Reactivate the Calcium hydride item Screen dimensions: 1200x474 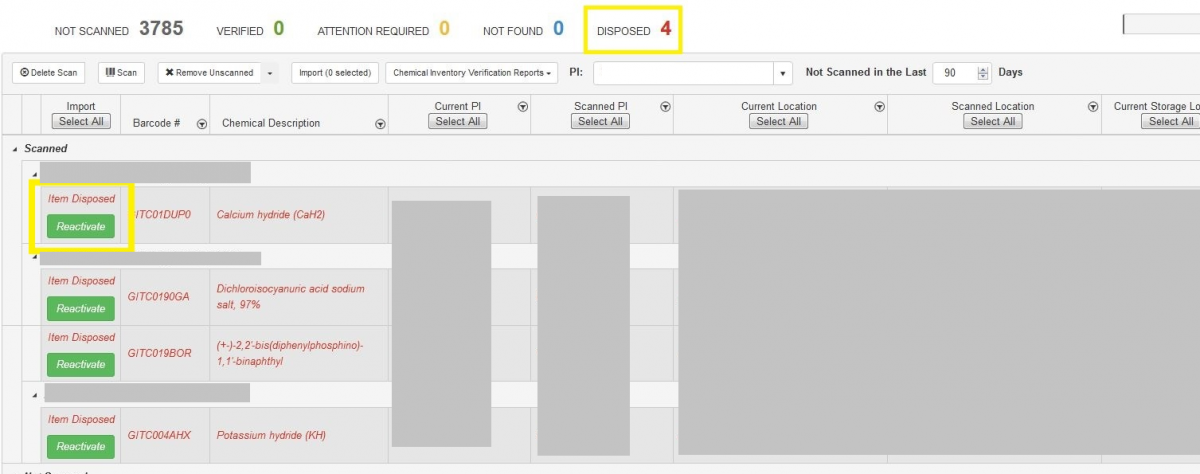pos(81,226)
